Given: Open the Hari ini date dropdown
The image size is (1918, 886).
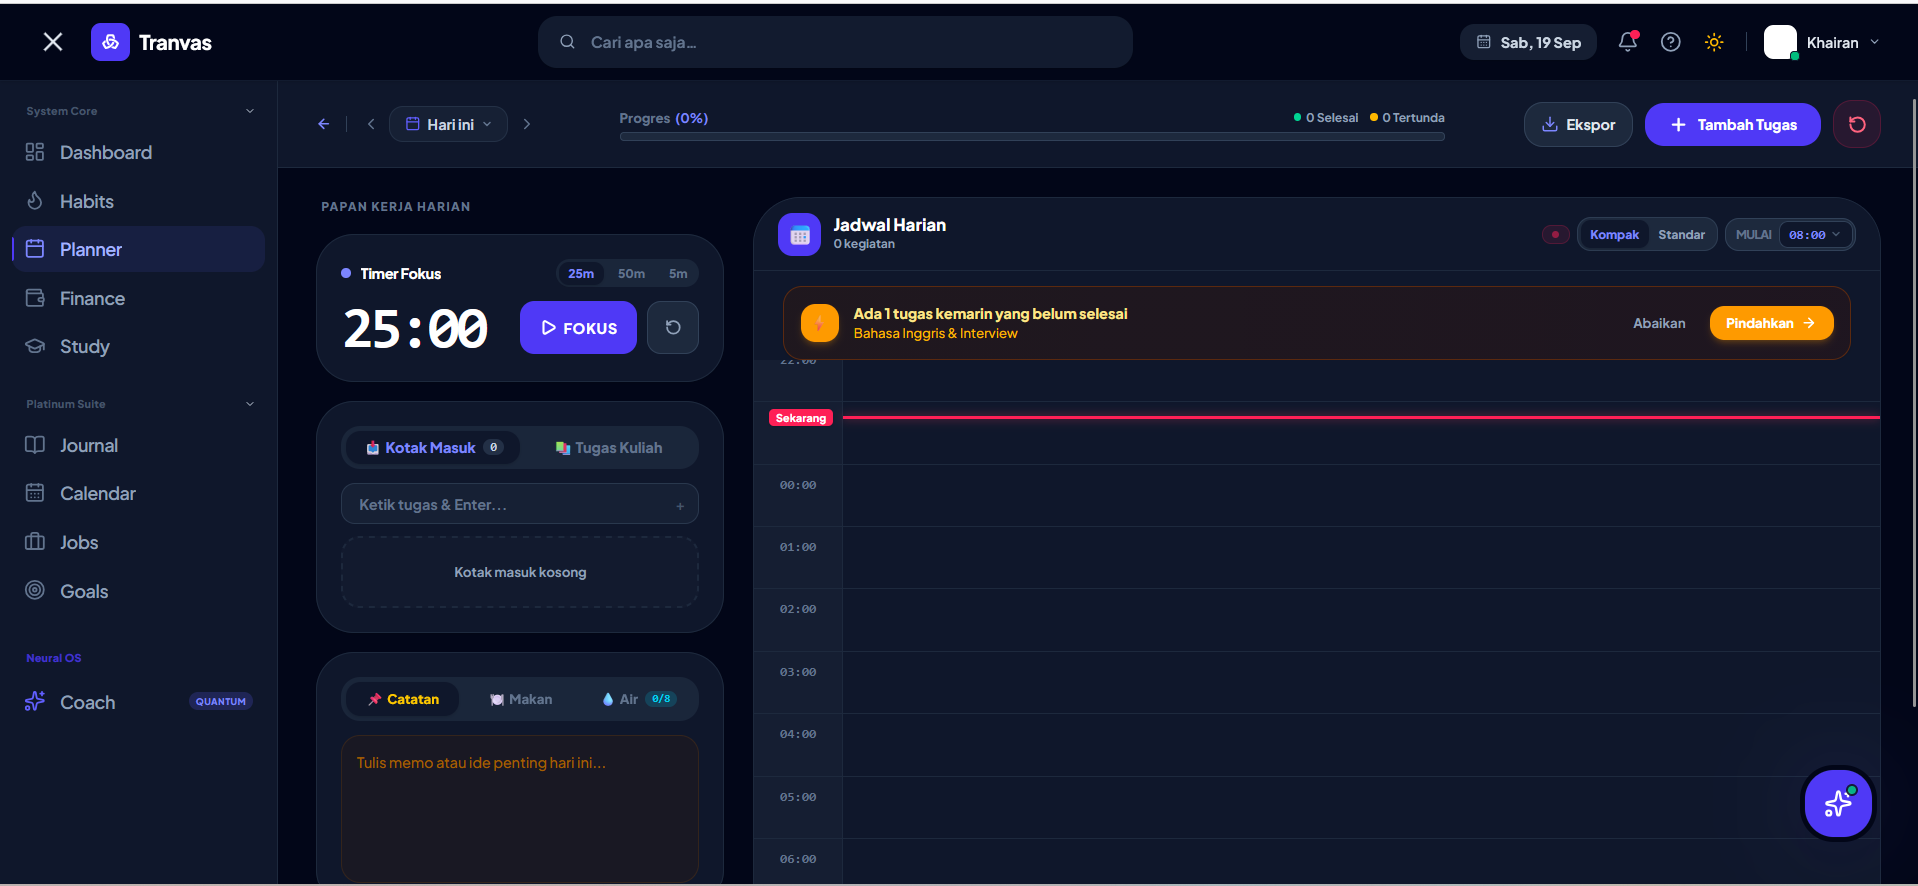Looking at the screenshot, I should tap(449, 124).
